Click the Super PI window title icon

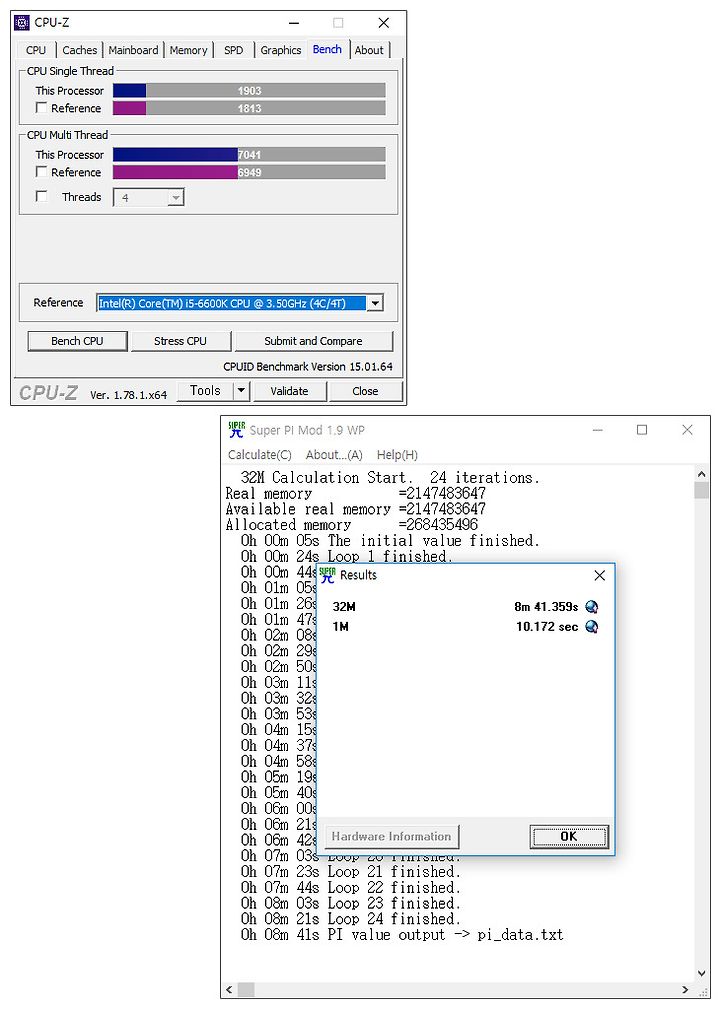(x=237, y=430)
